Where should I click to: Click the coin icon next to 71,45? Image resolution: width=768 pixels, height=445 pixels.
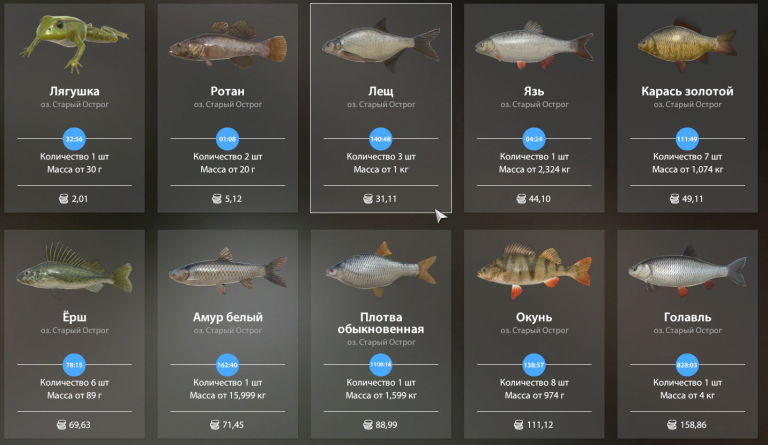[215, 424]
